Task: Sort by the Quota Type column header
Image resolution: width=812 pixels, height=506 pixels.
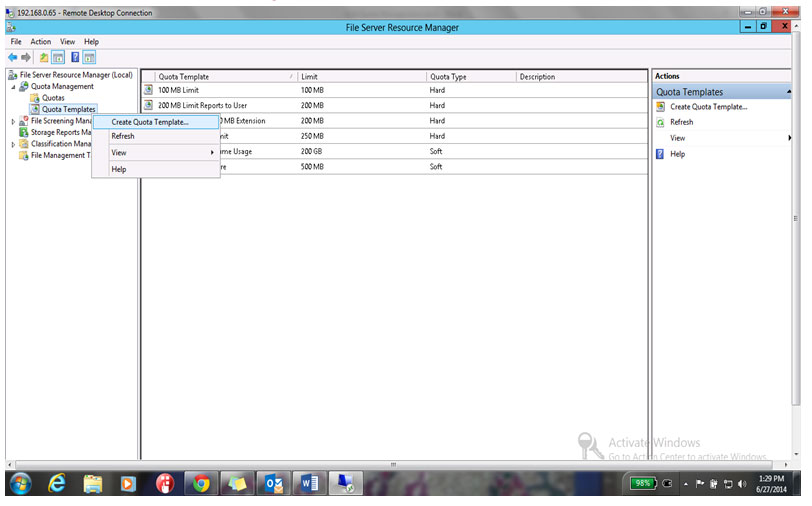Action: [x=471, y=77]
